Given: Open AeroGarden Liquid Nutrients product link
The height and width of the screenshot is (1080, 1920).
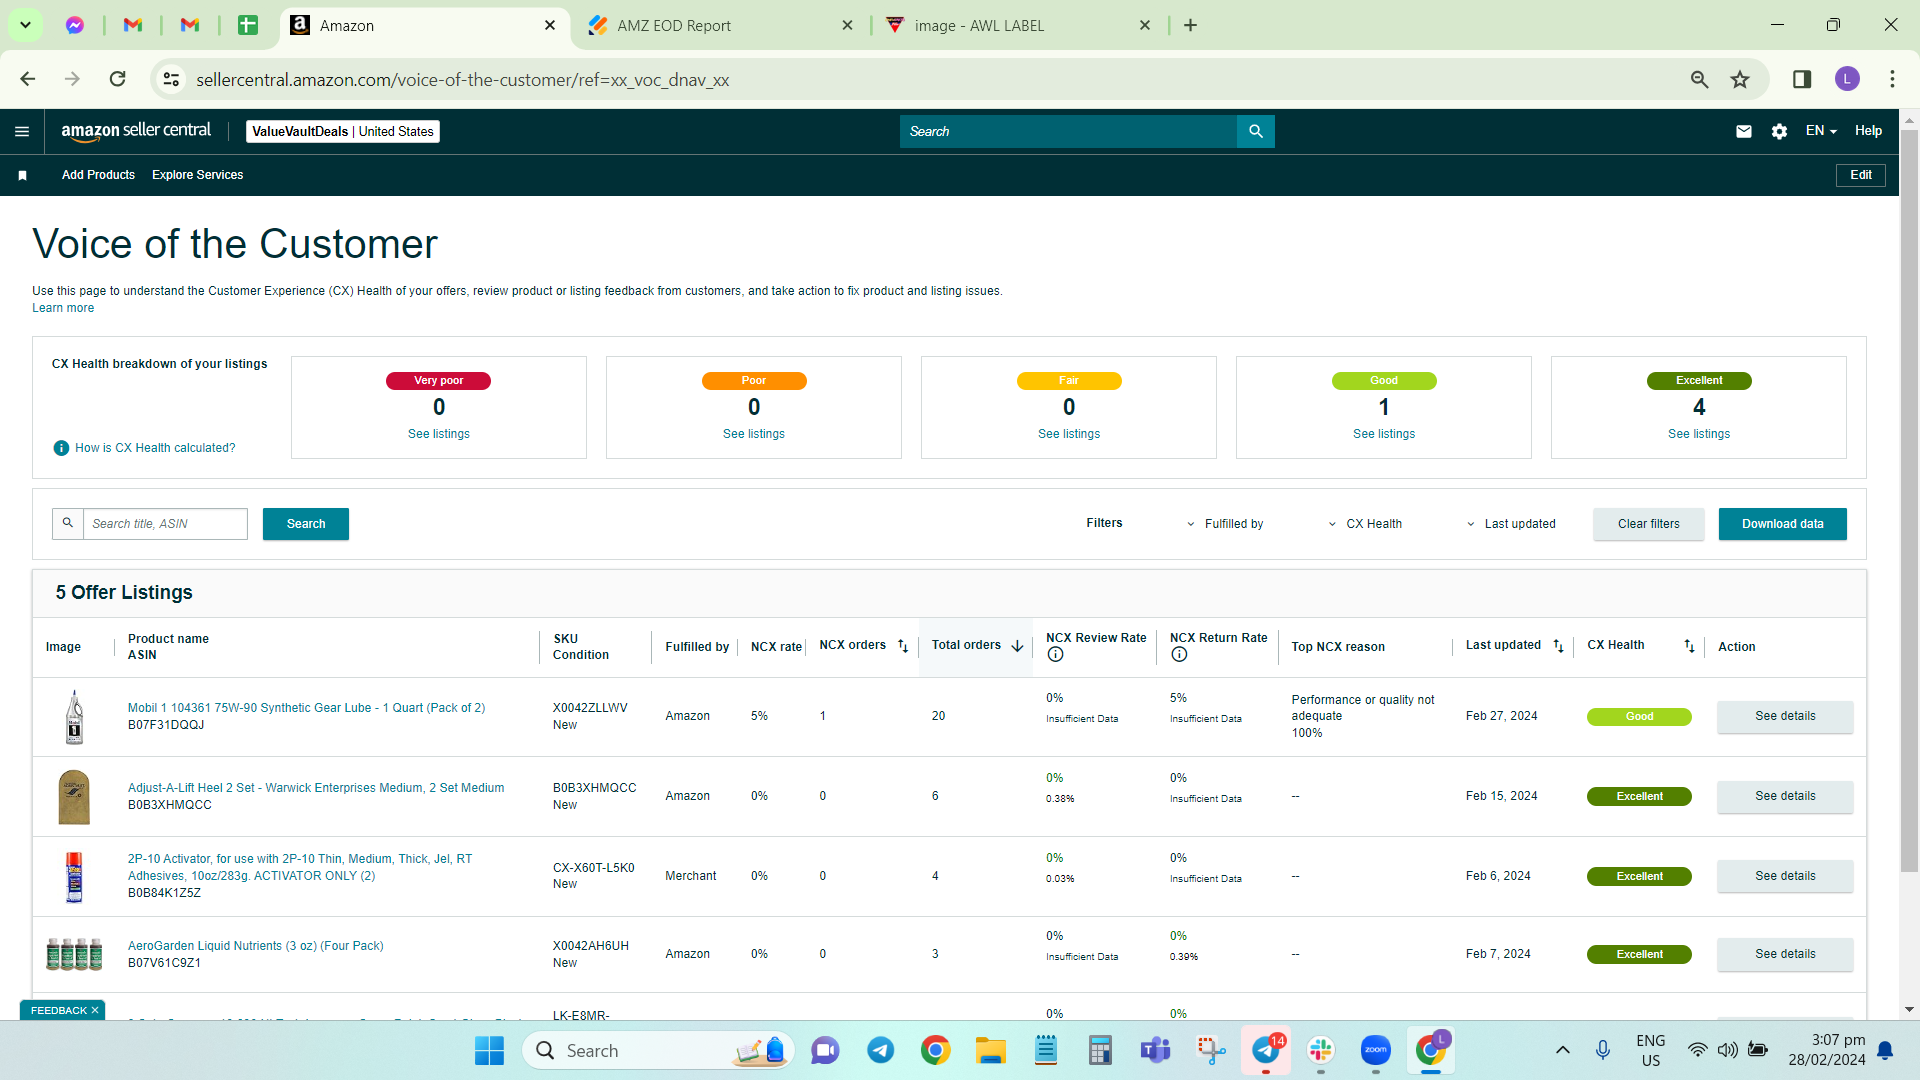Looking at the screenshot, I should [x=256, y=946].
